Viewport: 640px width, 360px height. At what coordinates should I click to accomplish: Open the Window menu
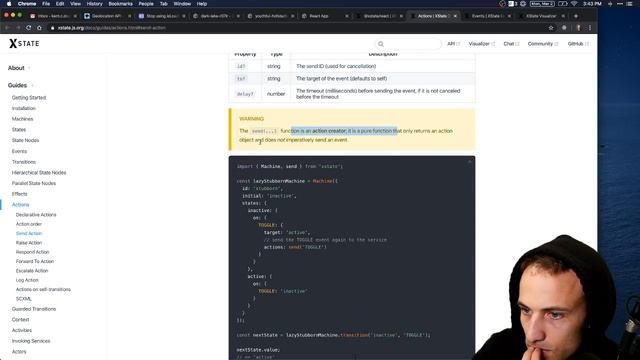(182, 4)
